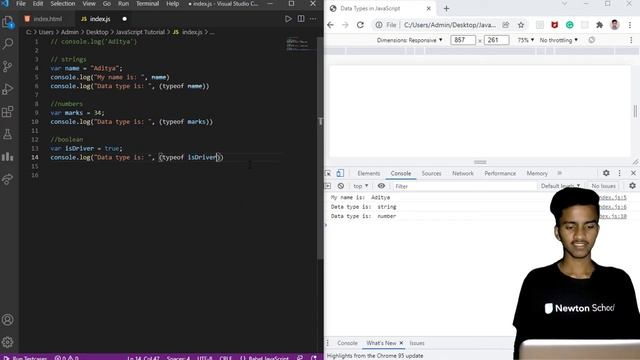Screen dimensions: 640x360
Task: Open the Chrome profile avatar
Action: tap(615, 25)
